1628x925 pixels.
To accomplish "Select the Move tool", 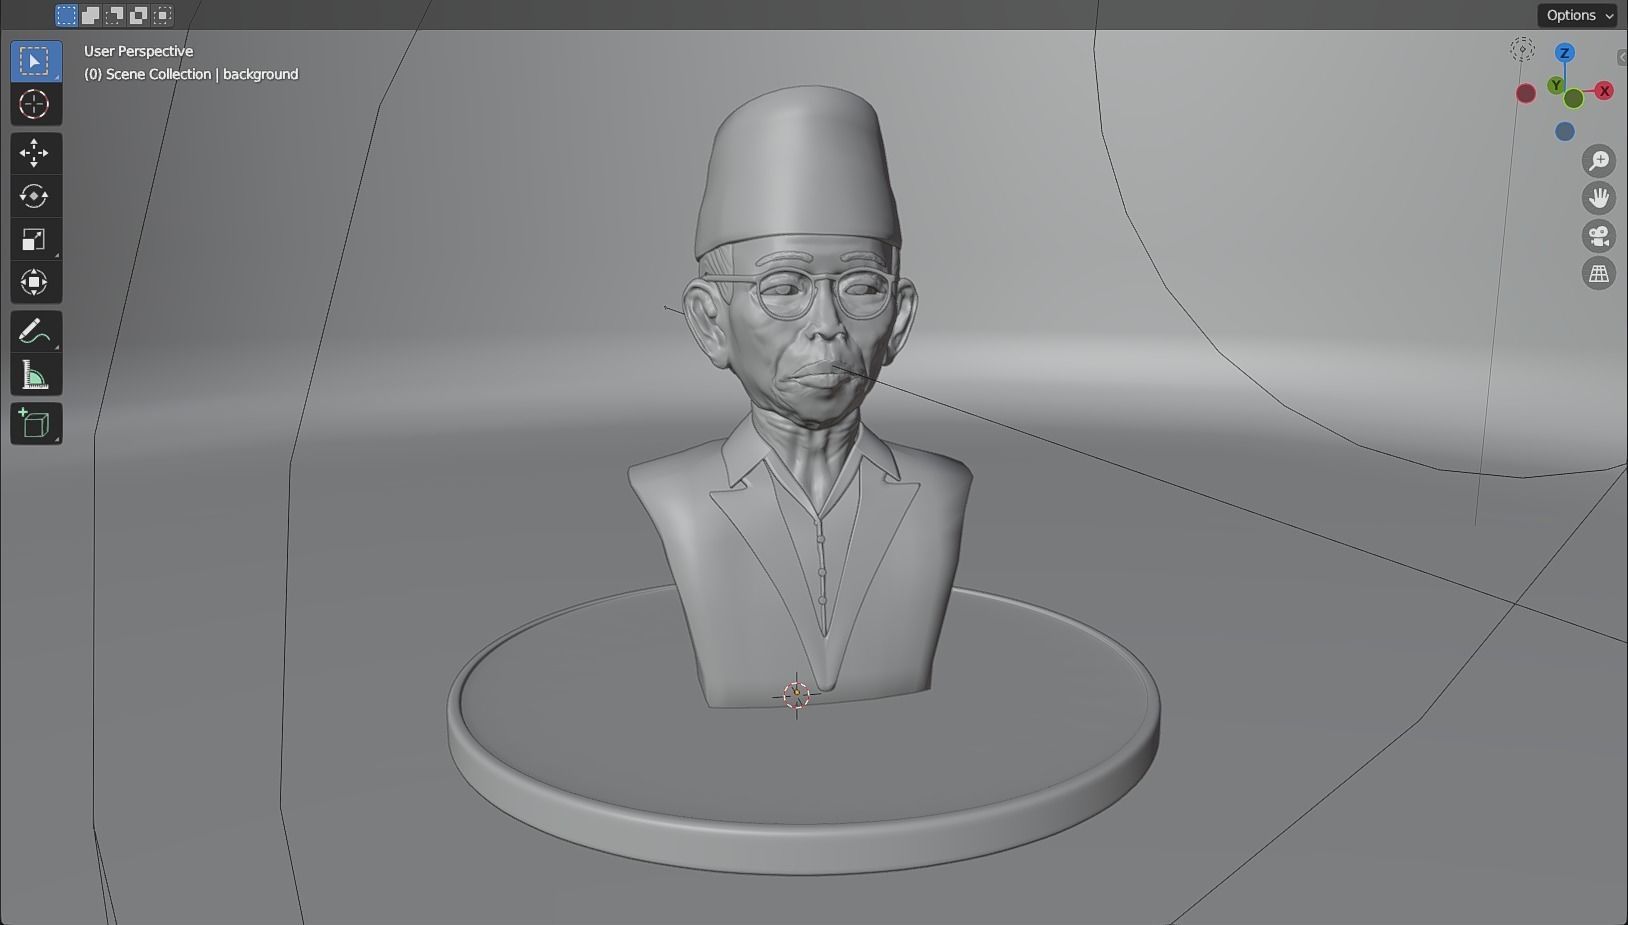I will pyautogui.click(x=35, y=153).
